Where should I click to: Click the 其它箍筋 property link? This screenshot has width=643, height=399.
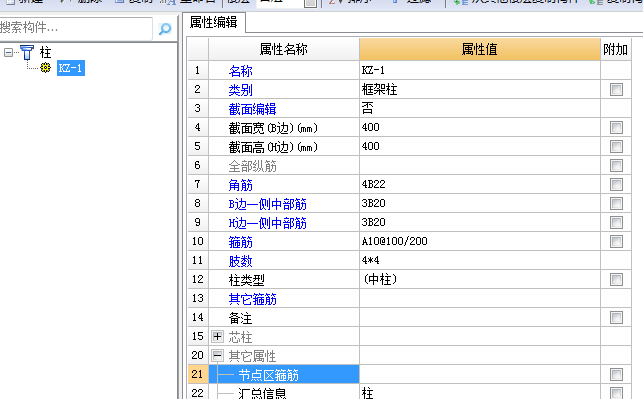pos(253,299)
